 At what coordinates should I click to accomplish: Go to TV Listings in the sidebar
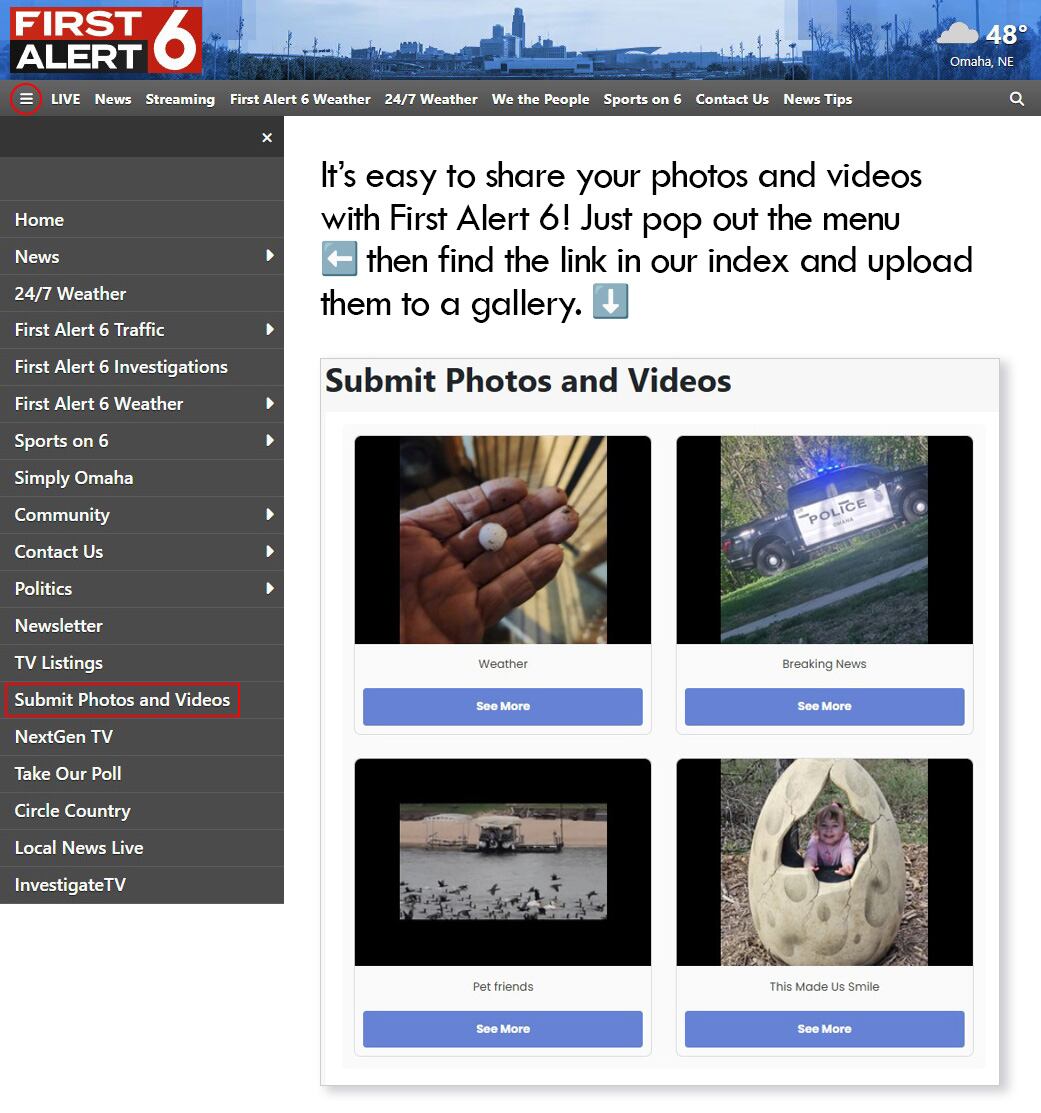point(59,663)
